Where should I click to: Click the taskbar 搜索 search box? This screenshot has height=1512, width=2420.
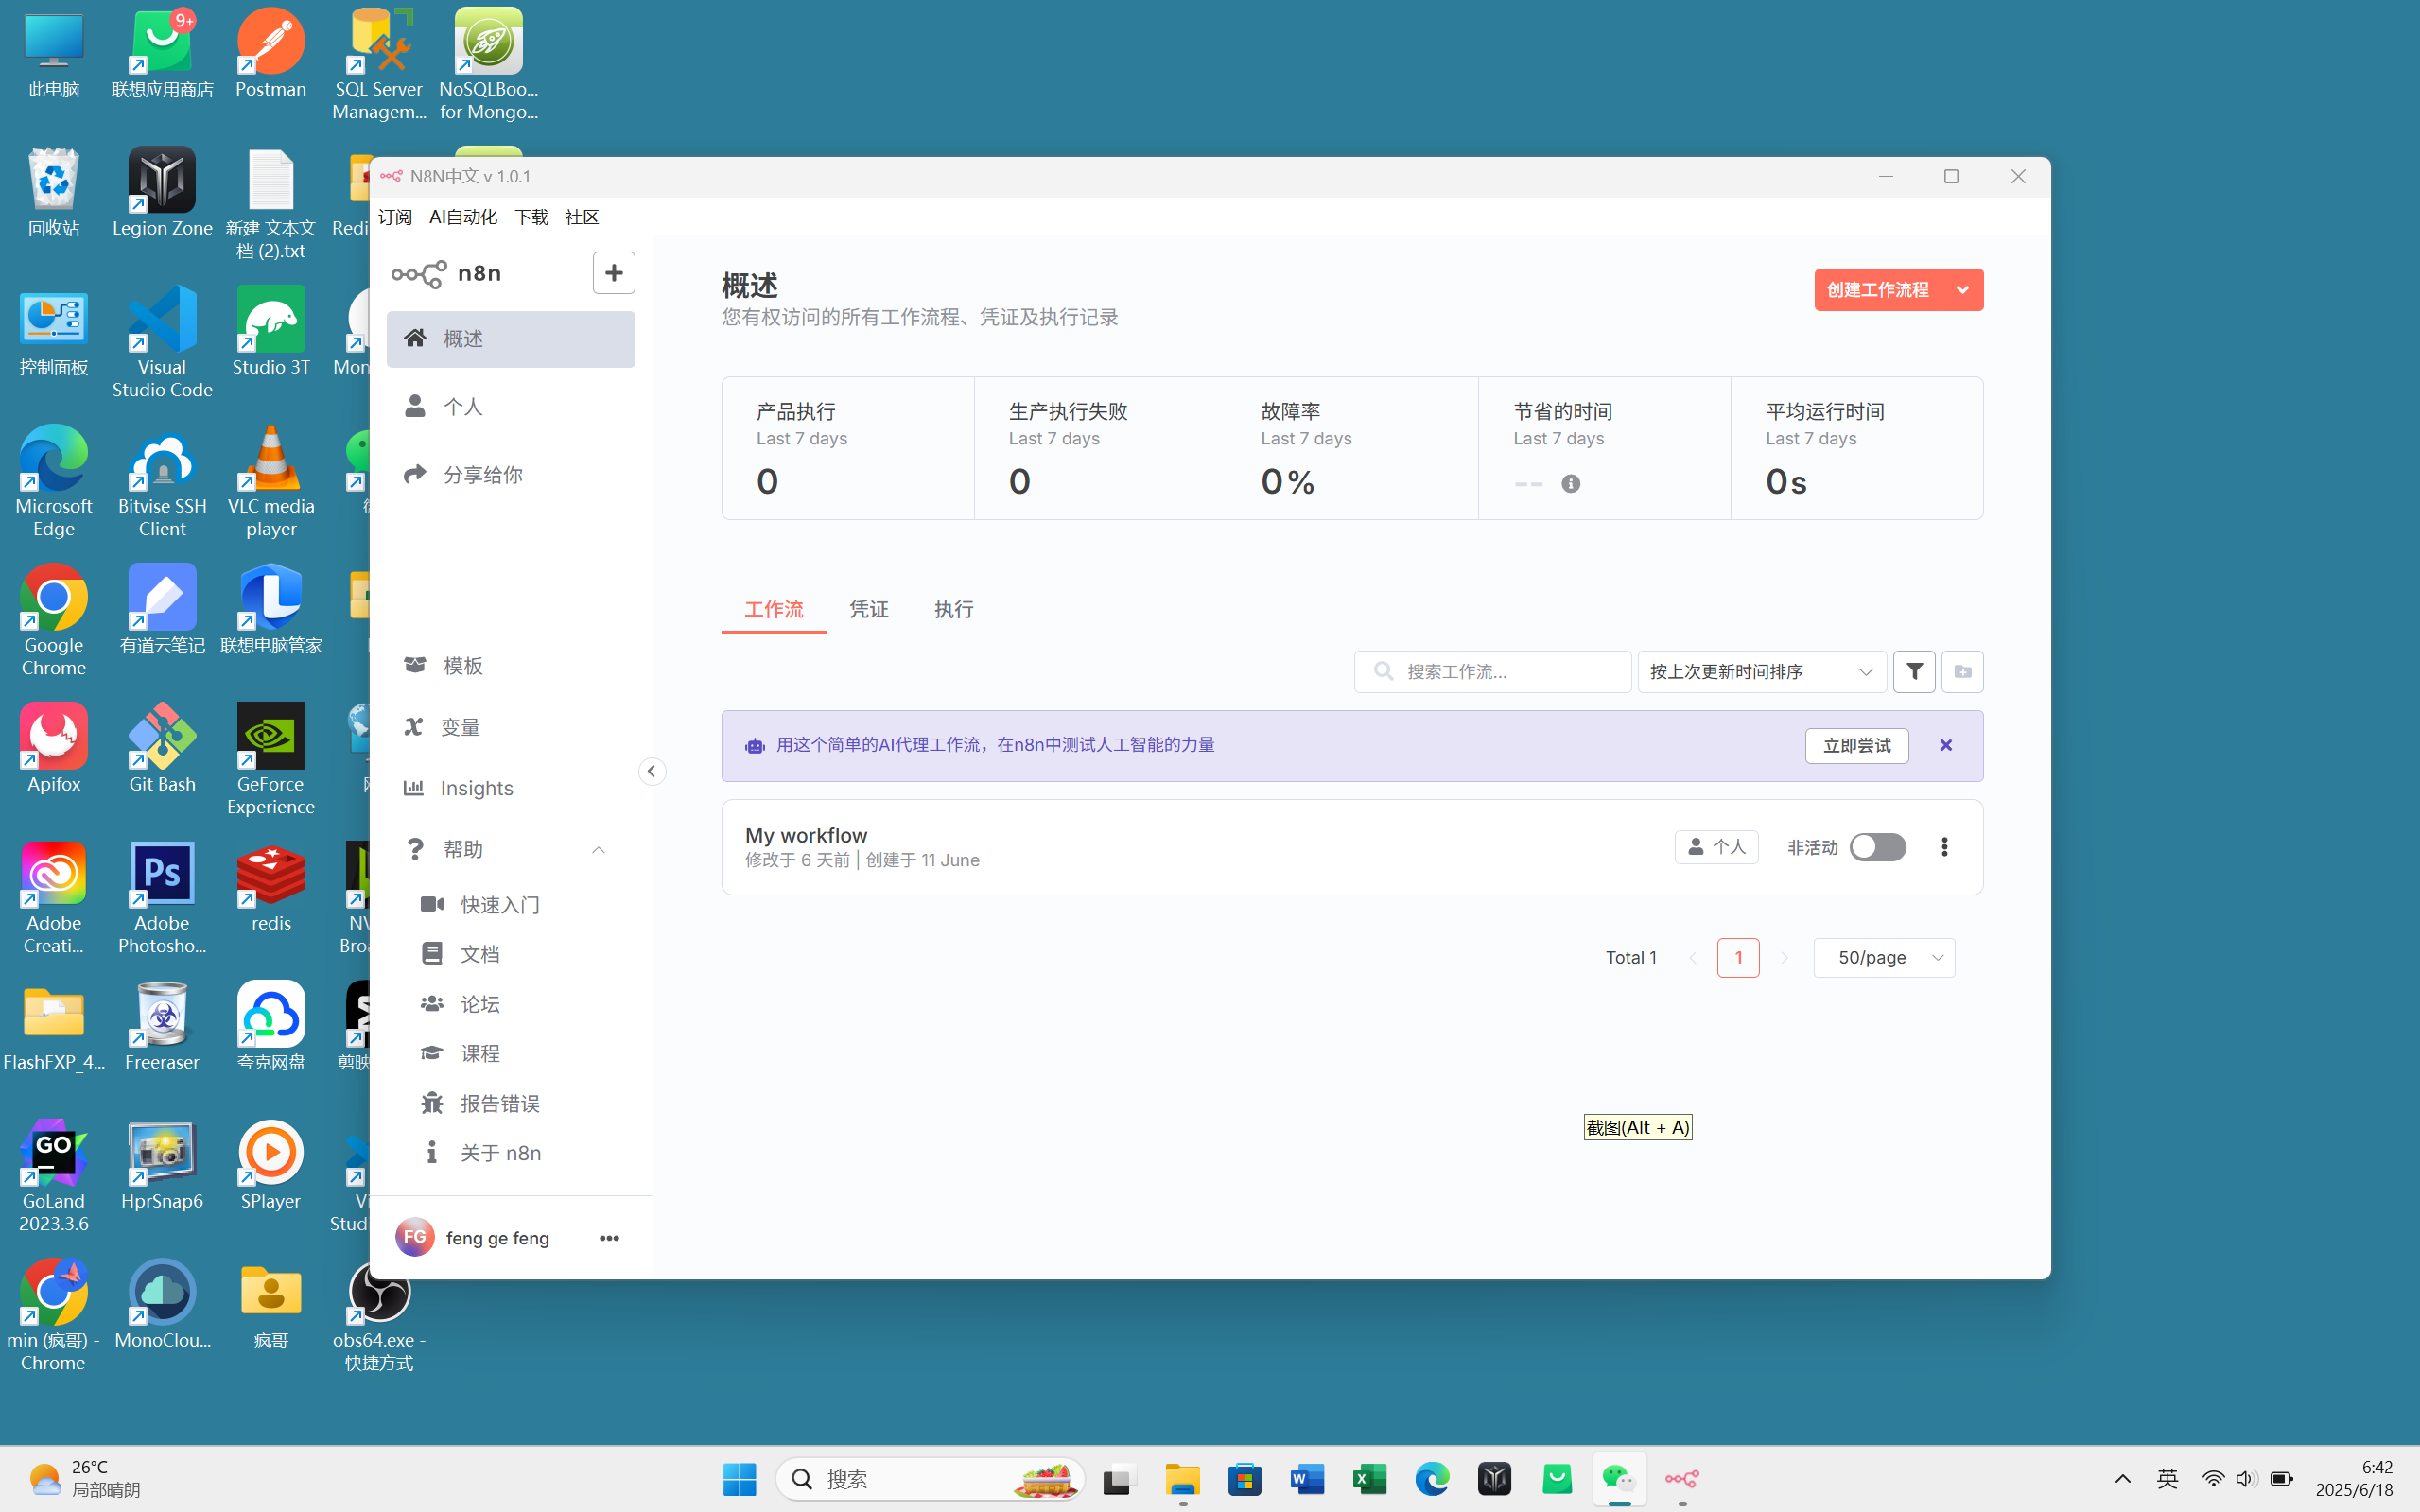click(930, 1479)
